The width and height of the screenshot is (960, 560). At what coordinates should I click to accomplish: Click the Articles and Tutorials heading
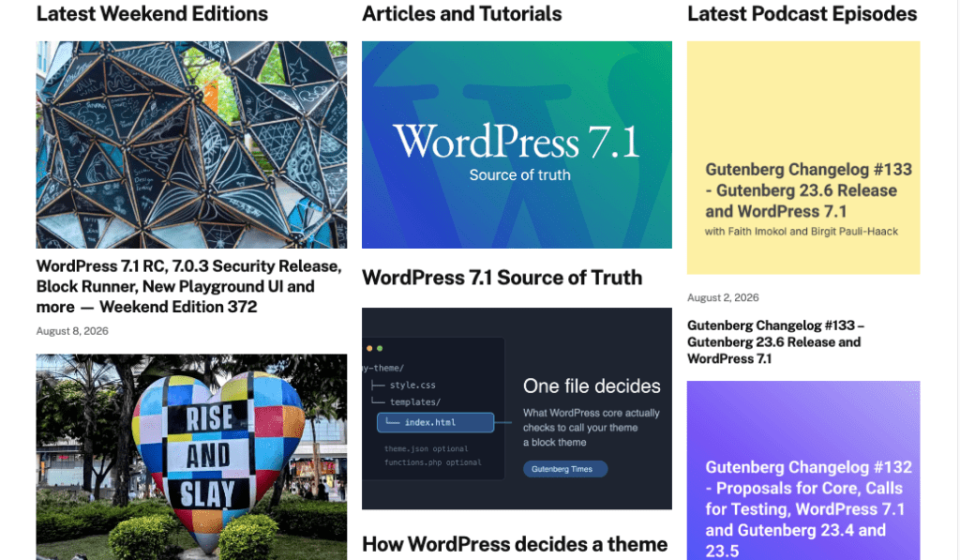click(x=462, y=13)
